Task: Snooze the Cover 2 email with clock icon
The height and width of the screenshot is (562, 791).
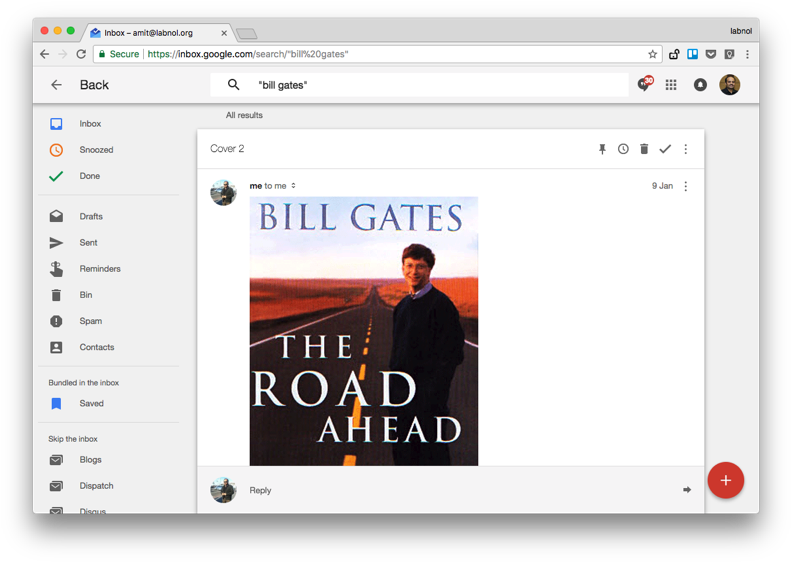Action: click(x=623, y=149)
